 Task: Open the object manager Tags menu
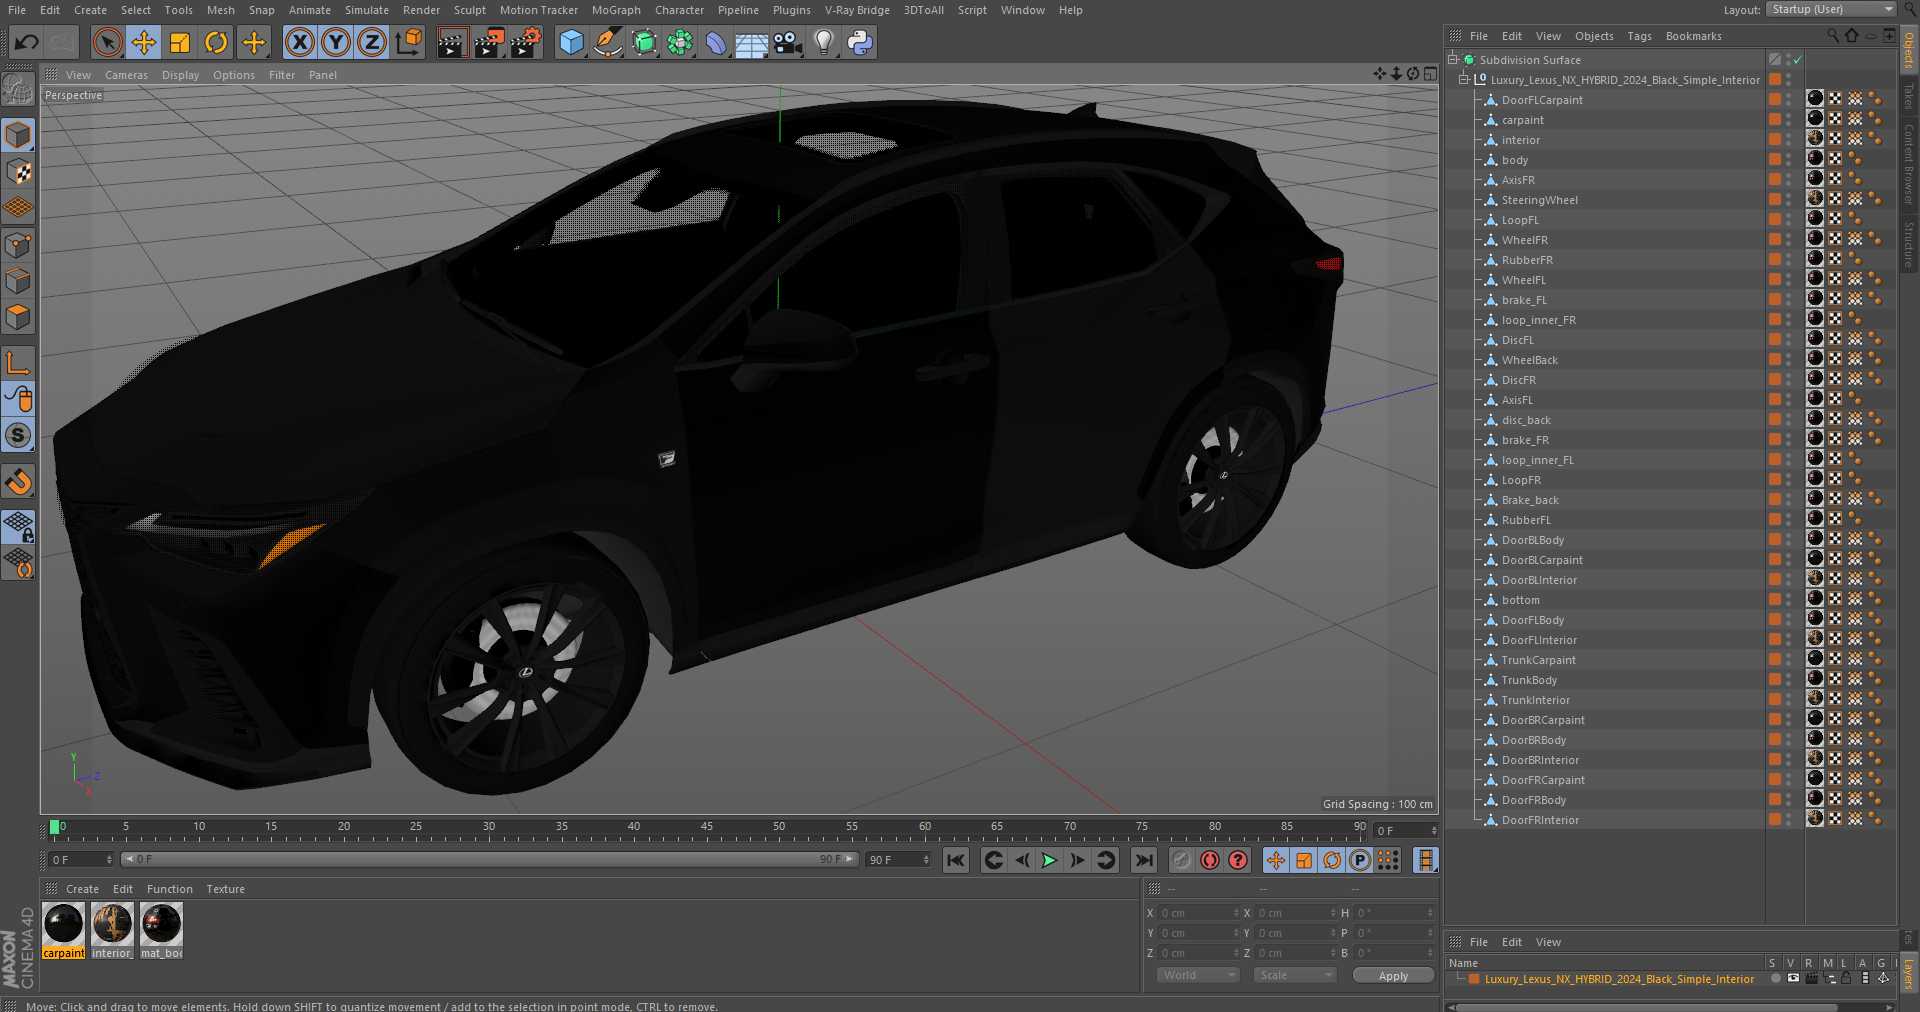click(x=1639, y=36)
